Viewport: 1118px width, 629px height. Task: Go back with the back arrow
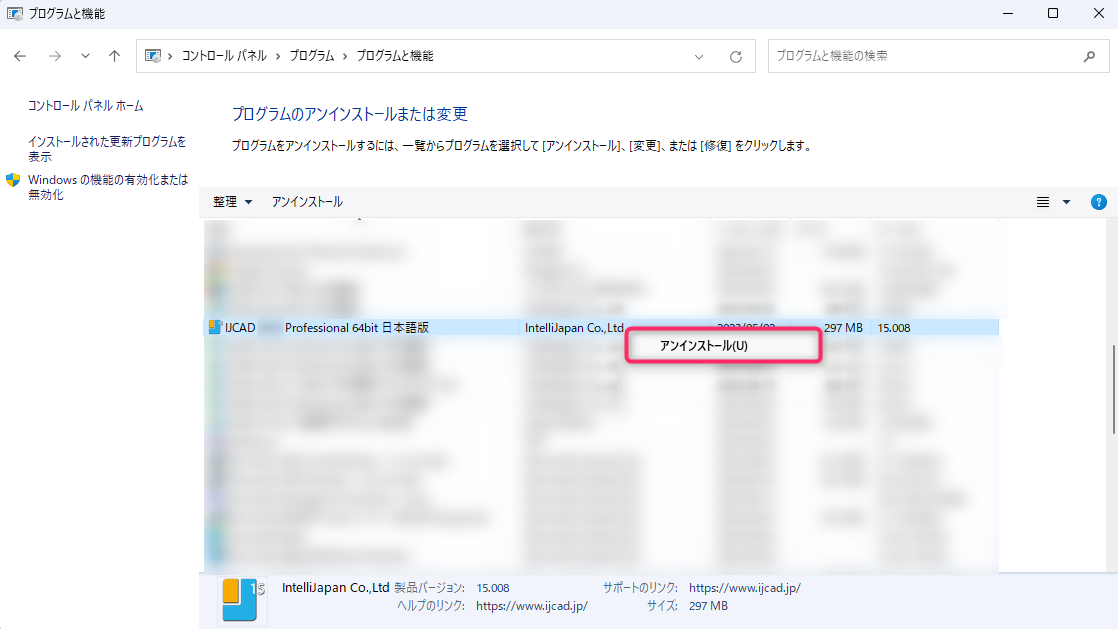pos(20,56)
